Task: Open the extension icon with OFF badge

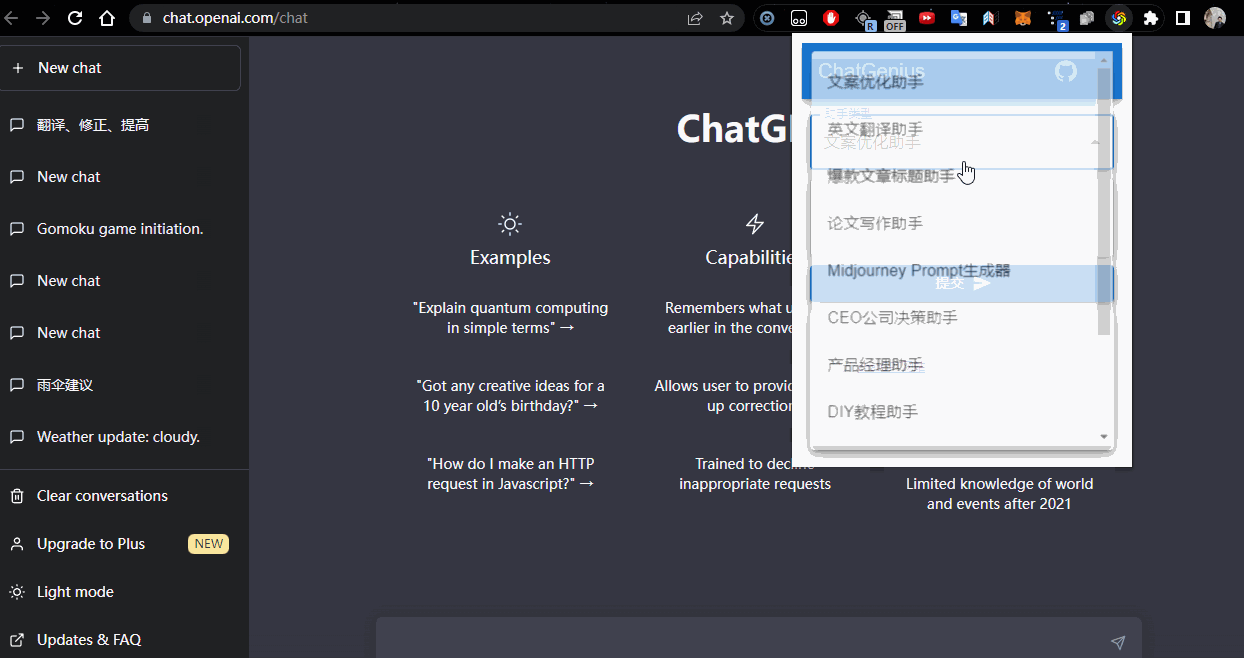Action: point(895,19)
